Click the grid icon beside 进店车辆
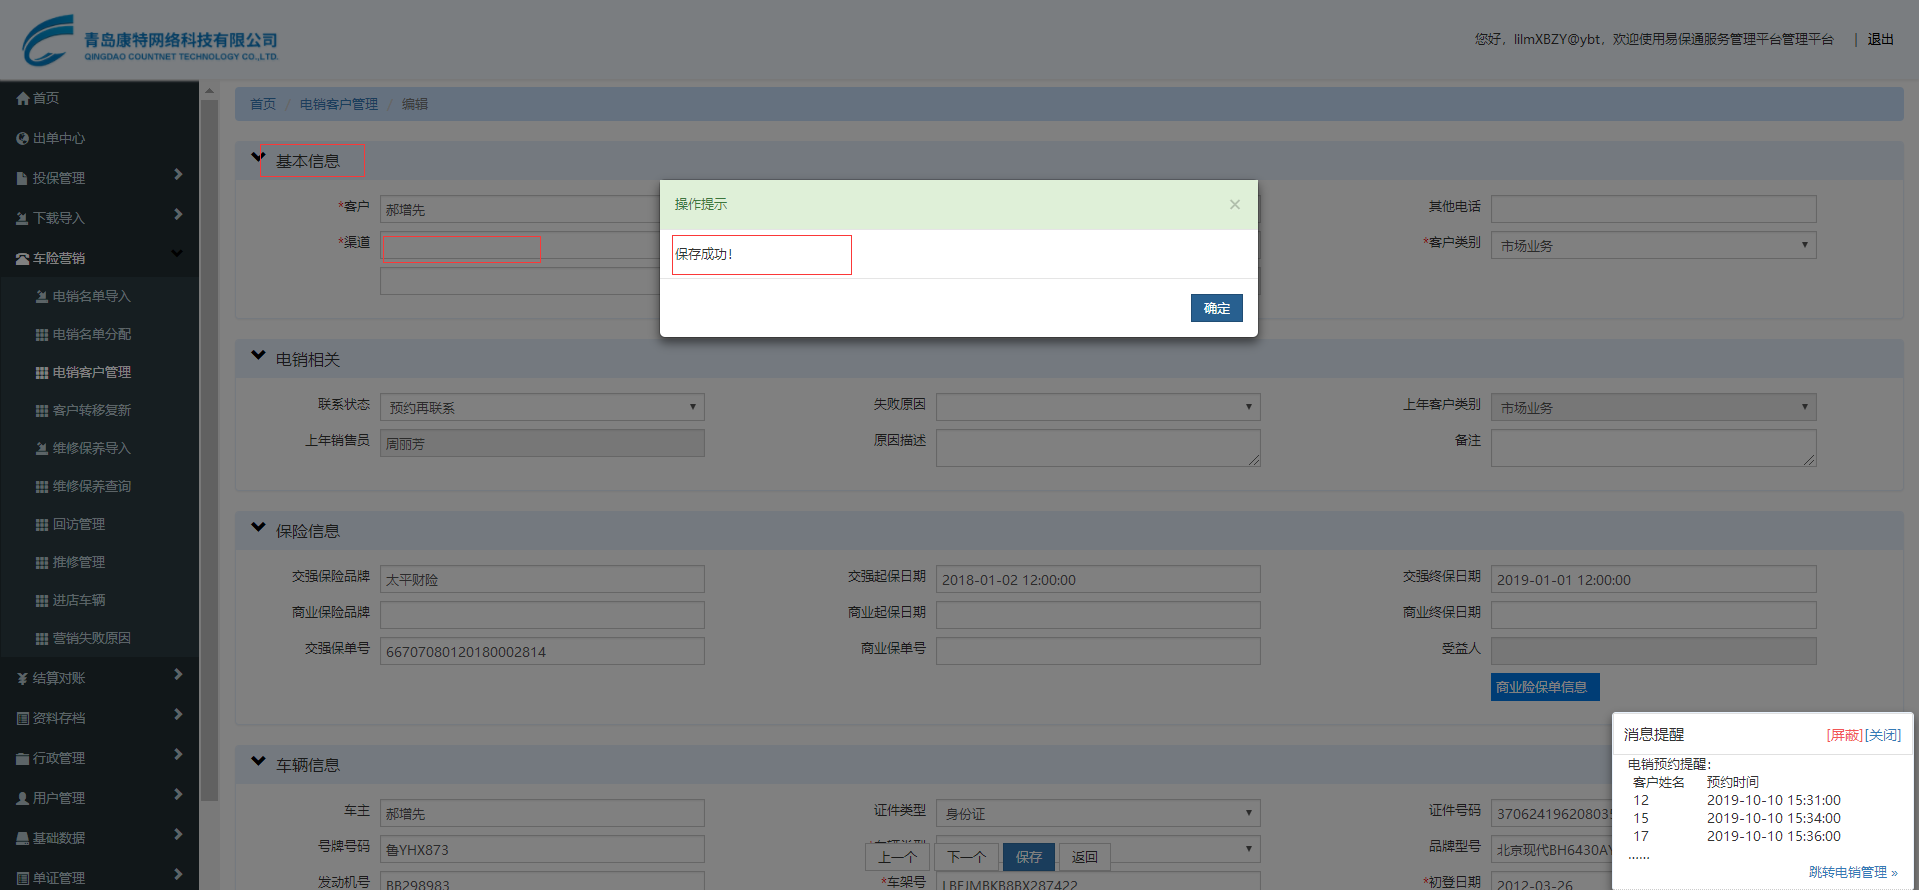The width and height of the screenshot is (1919, 890). point(42,600)
